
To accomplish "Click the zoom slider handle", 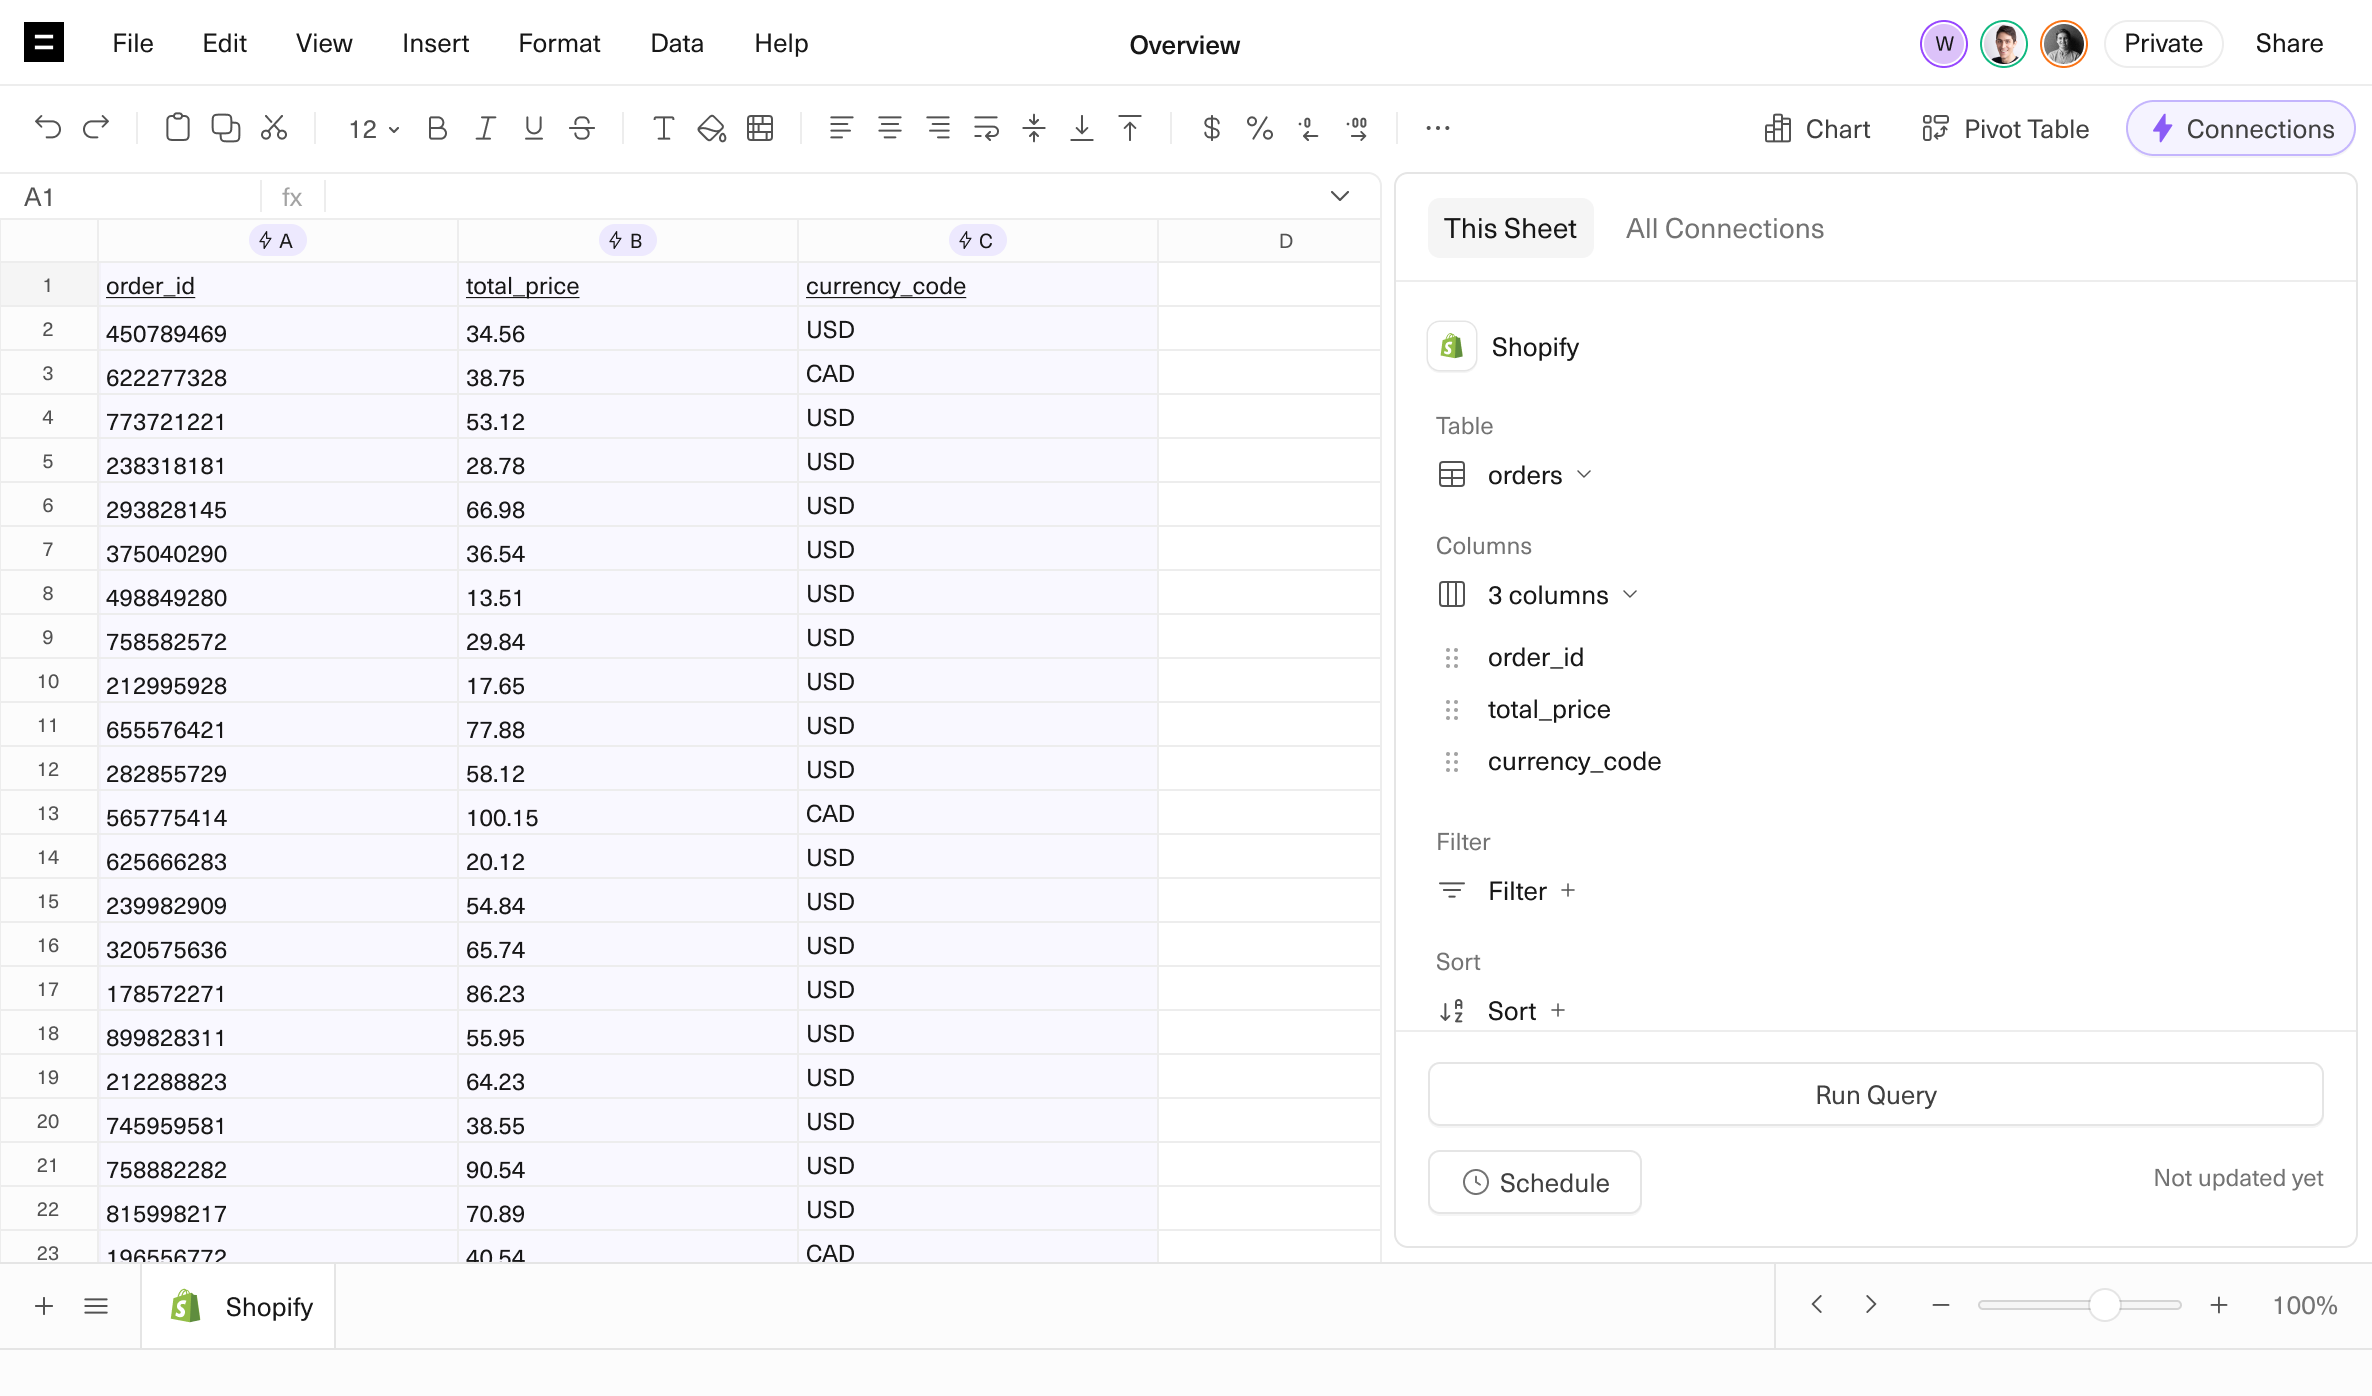I will pyautogui.click(x=2104, y=1305).
